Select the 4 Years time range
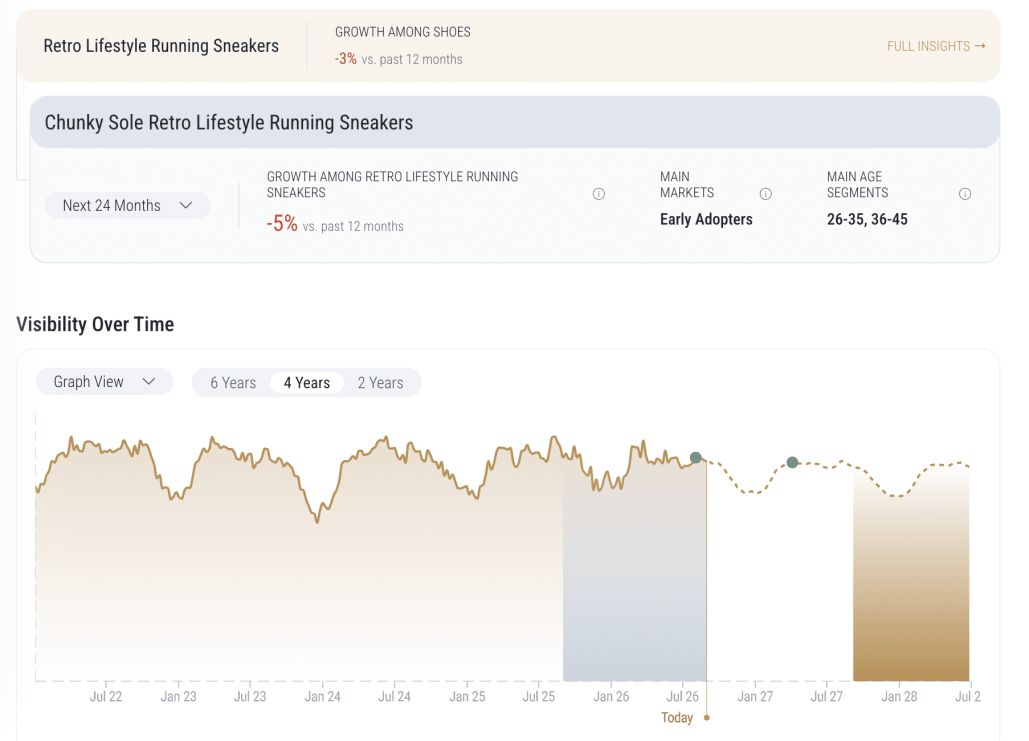The width and height of the screenshot is (1029, 741). tap(306, 383)
